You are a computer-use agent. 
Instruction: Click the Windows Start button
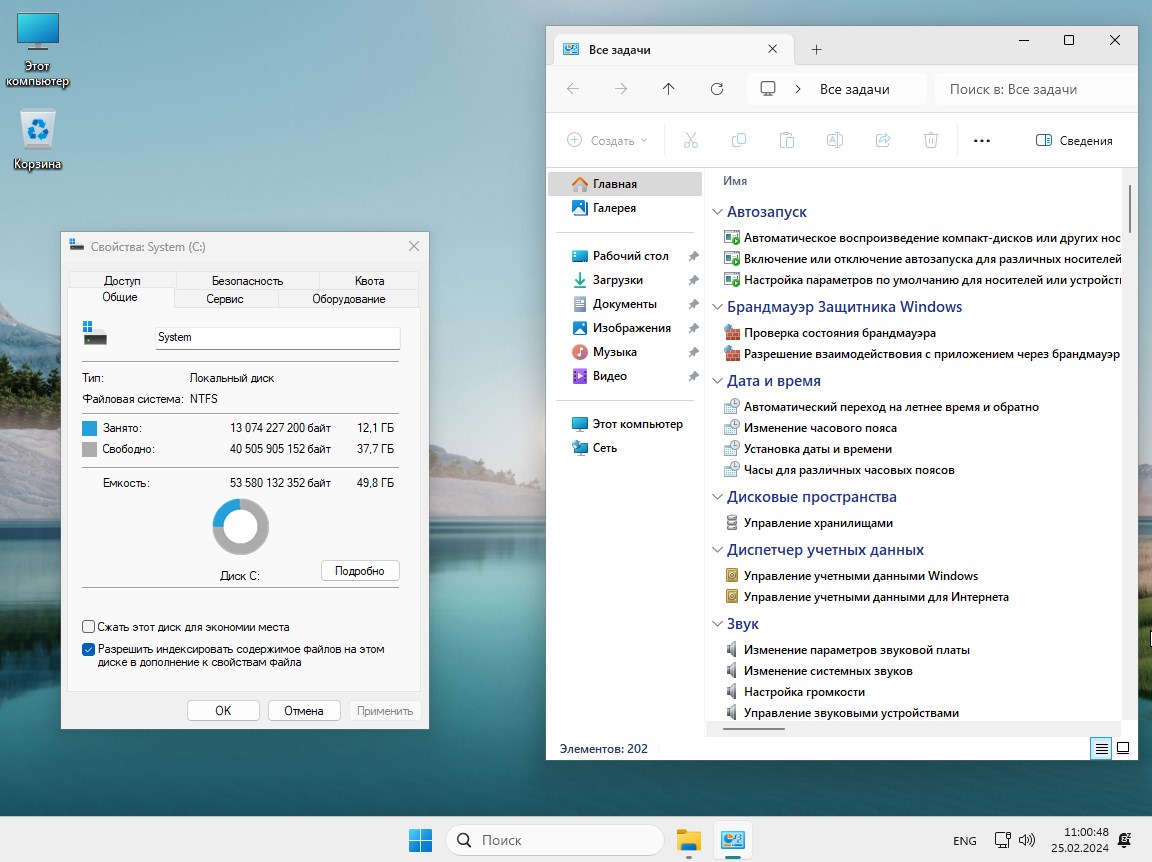(420, 840)
